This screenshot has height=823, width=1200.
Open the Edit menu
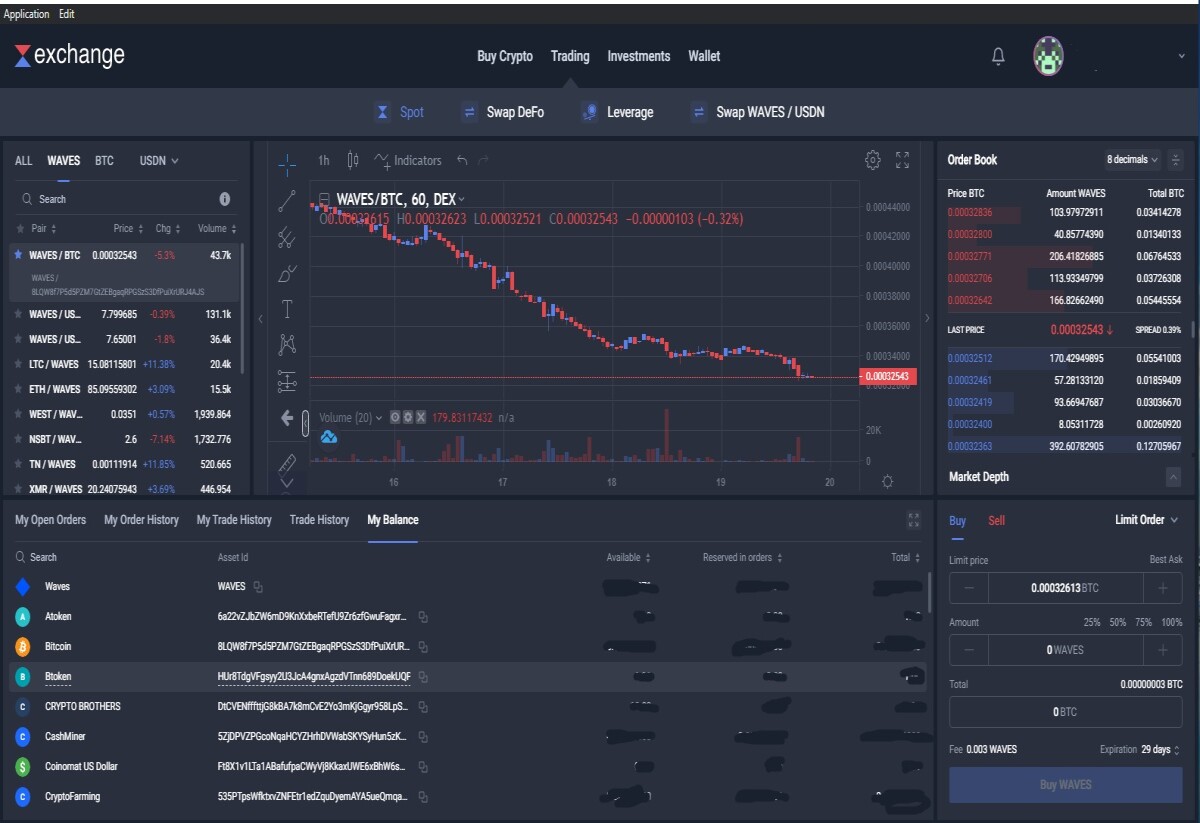[66, 14]
